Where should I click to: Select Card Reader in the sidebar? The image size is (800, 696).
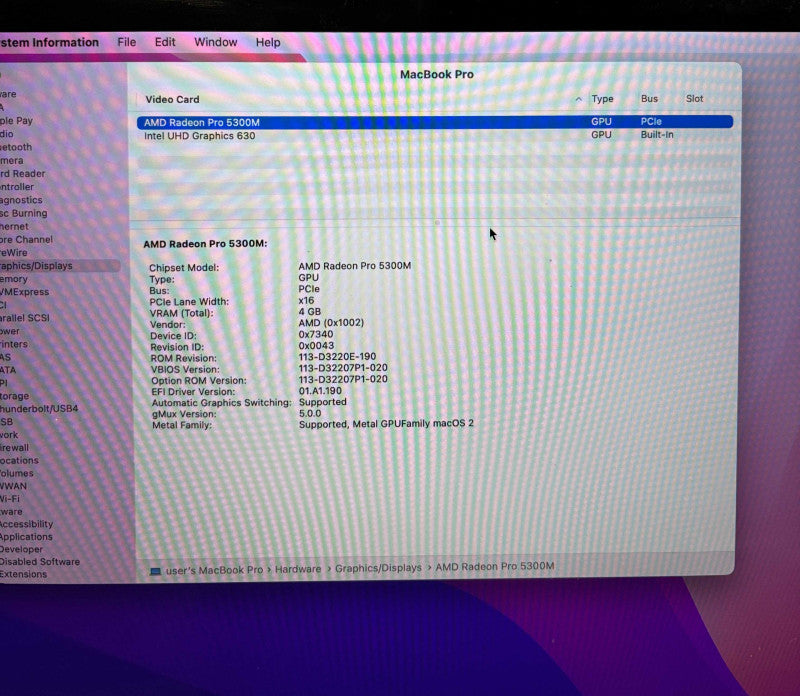coord(22,173)
